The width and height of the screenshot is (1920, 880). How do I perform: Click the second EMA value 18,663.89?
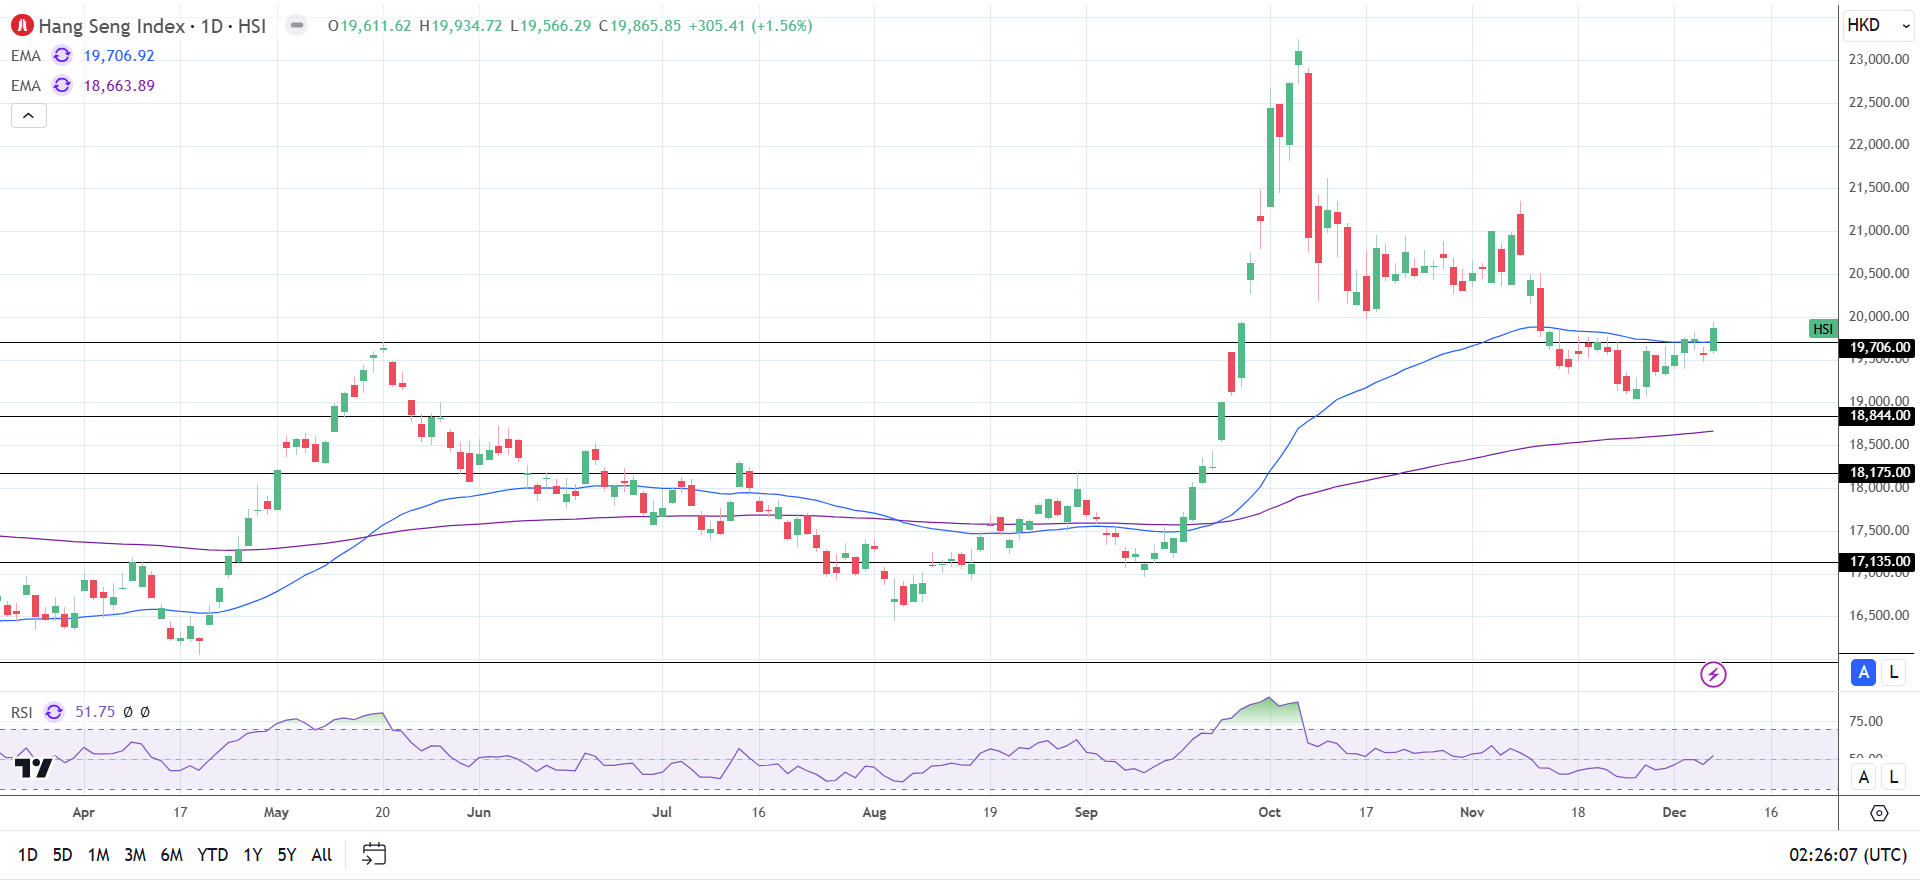pyautogui.click(x=119, y=86)
